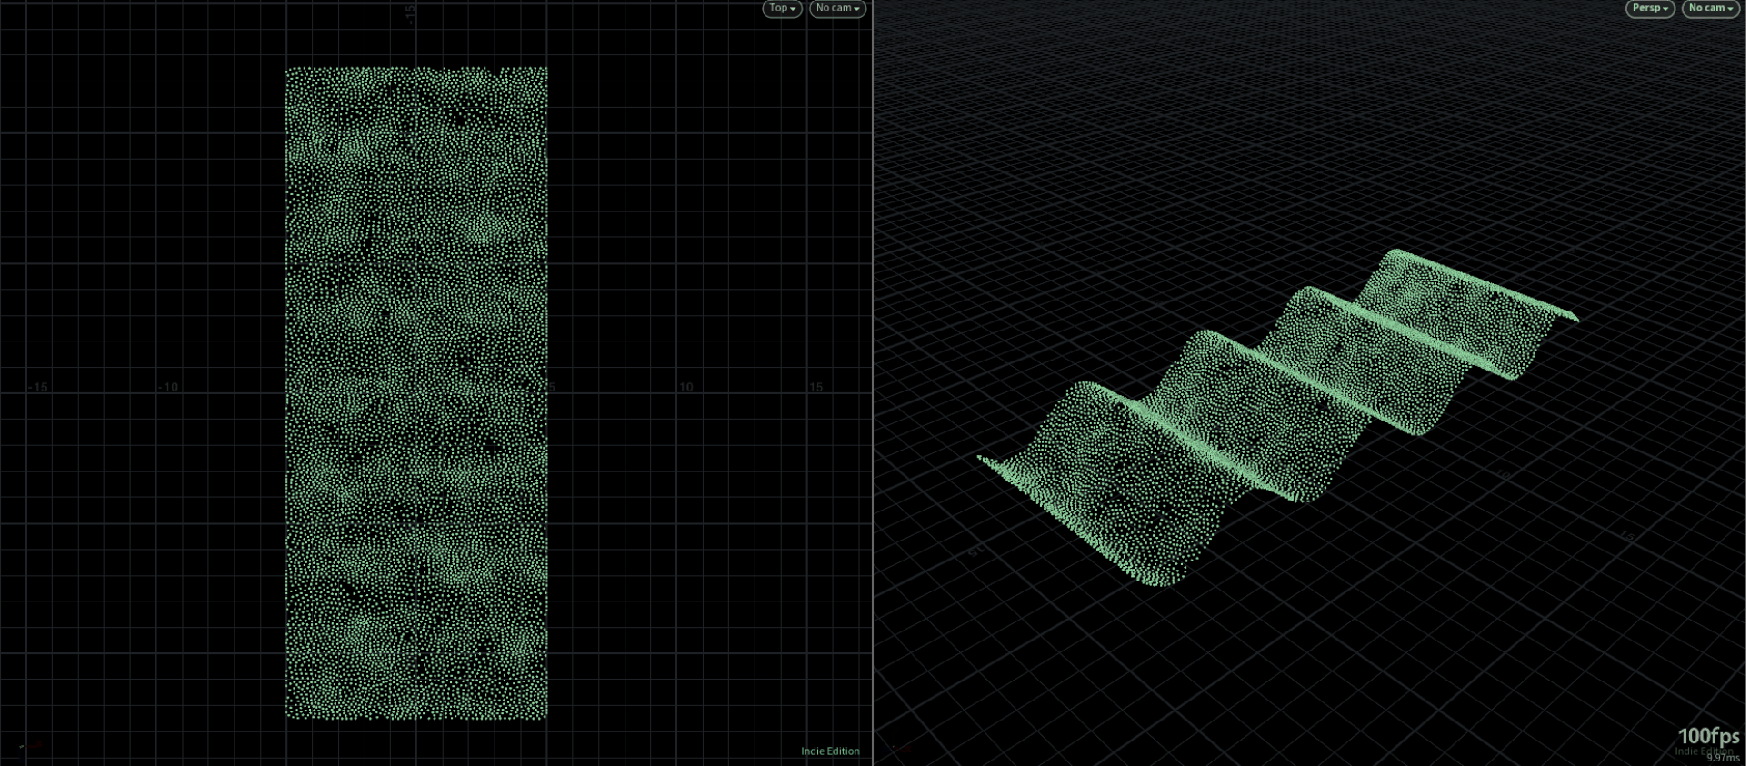Open No cam dropdown in Top viewport
This screenshot has width=1746, height=766.
[x=837, y=9]
